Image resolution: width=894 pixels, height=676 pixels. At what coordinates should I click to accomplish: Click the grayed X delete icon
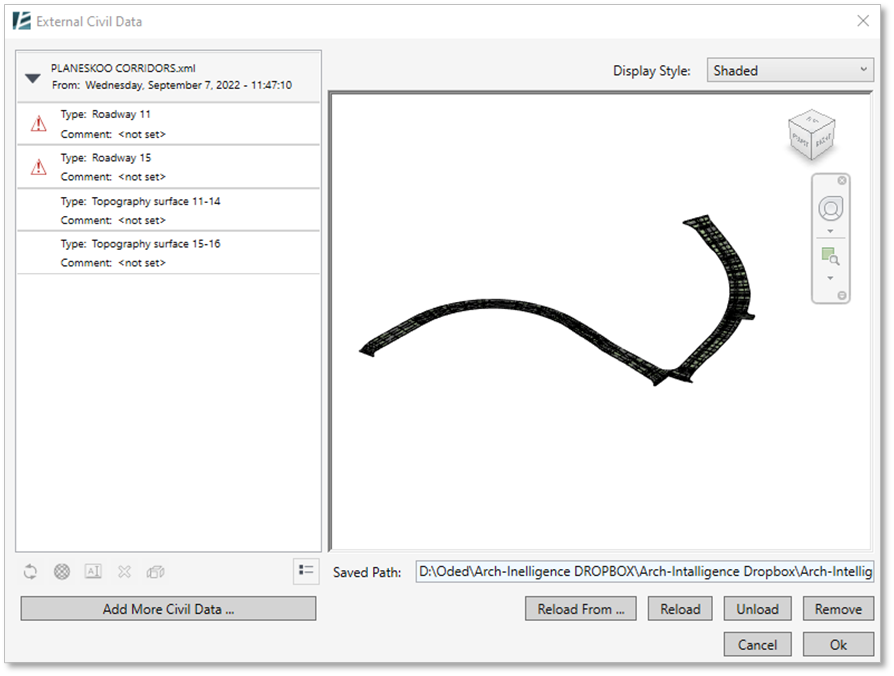(124, 571)
